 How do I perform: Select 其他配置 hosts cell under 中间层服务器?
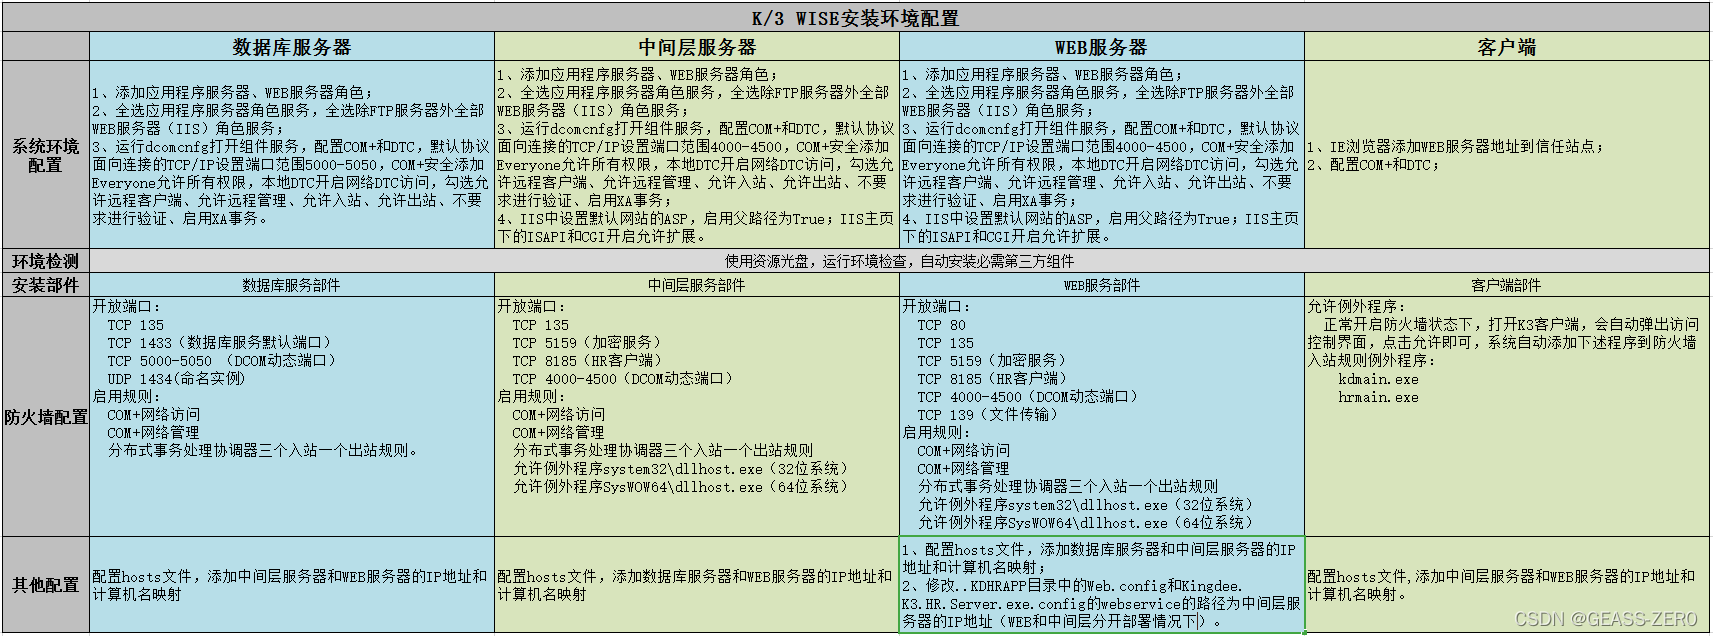click(x=697, y=585)
